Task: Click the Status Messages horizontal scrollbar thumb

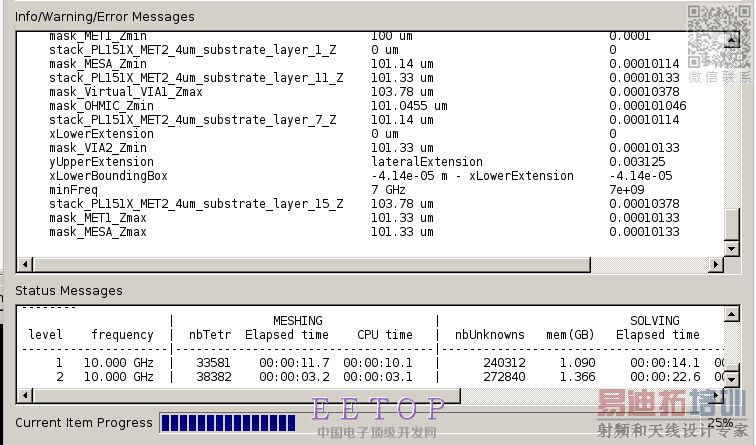Action: [x=246, y=395]
